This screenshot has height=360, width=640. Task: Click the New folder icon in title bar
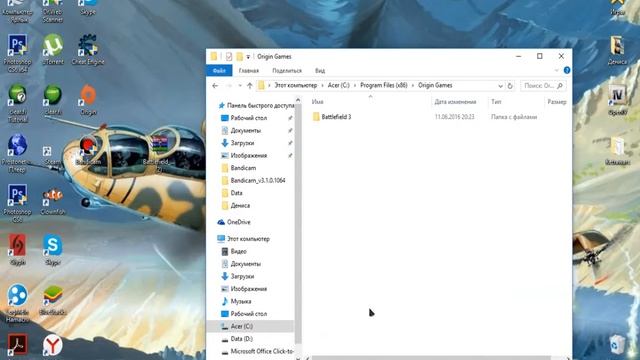240,56
